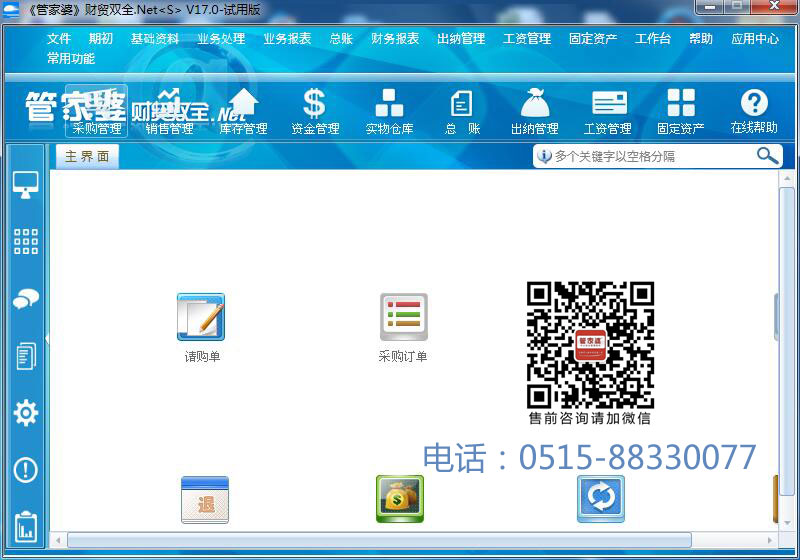This screenshot has width=800, height=560.
Task: Click the green money bag icon
Action: 399,499
